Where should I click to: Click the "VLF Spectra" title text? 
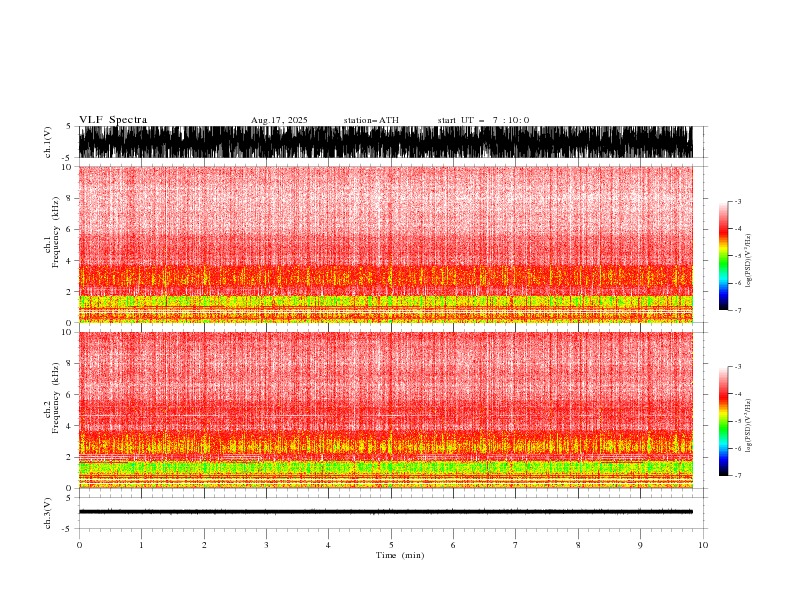click(x=113, y=120)
